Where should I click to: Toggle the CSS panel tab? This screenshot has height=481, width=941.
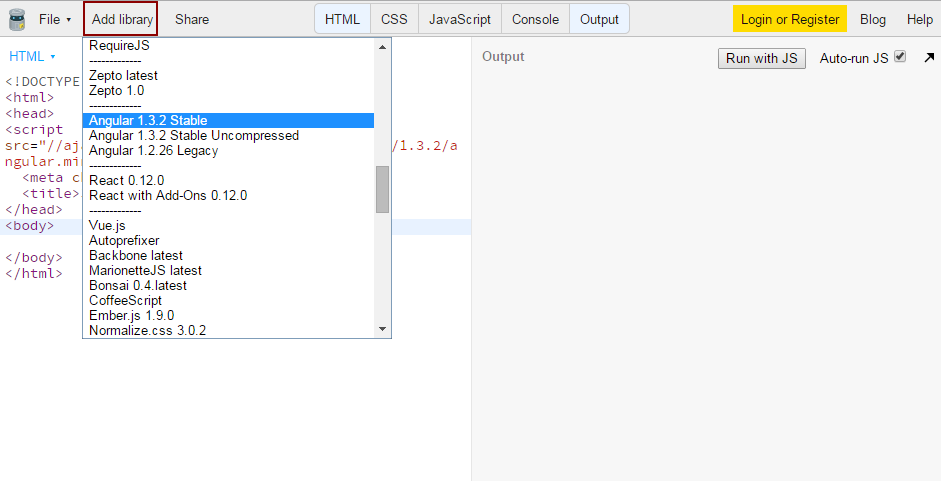coord(394,19)
